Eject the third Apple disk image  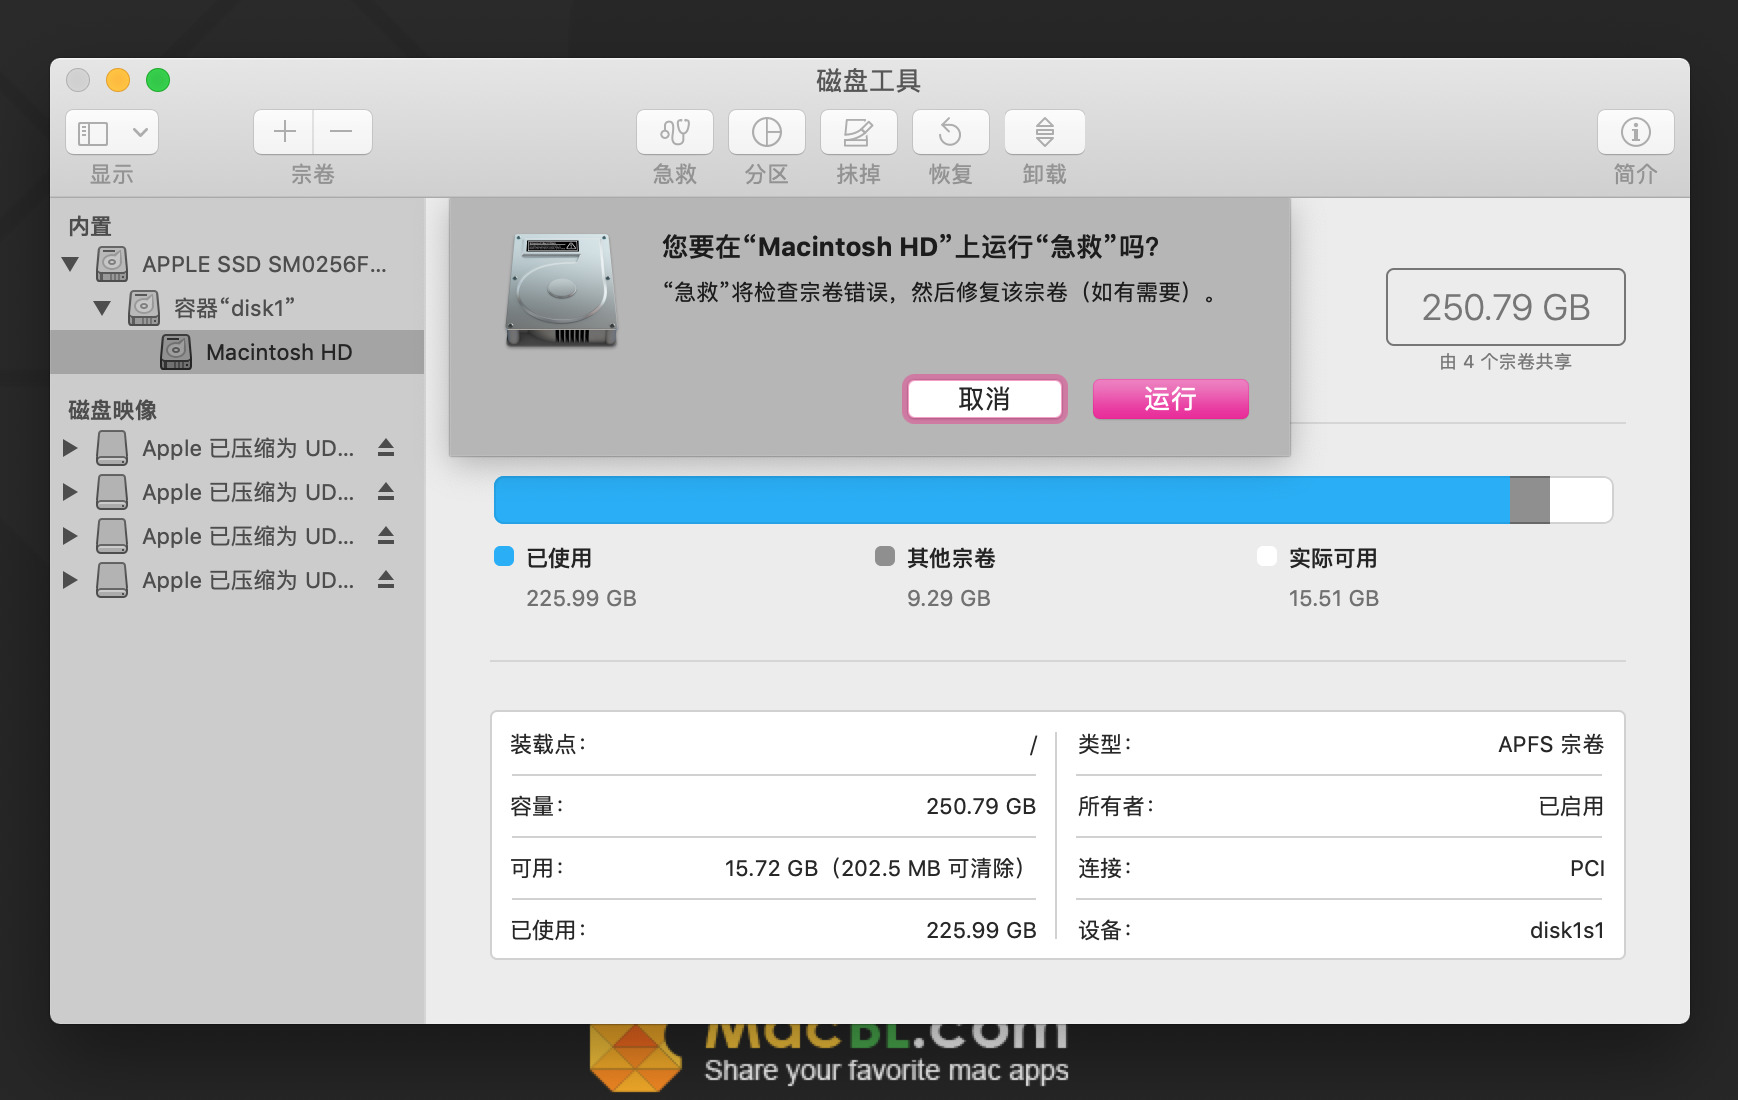point(386,536)
